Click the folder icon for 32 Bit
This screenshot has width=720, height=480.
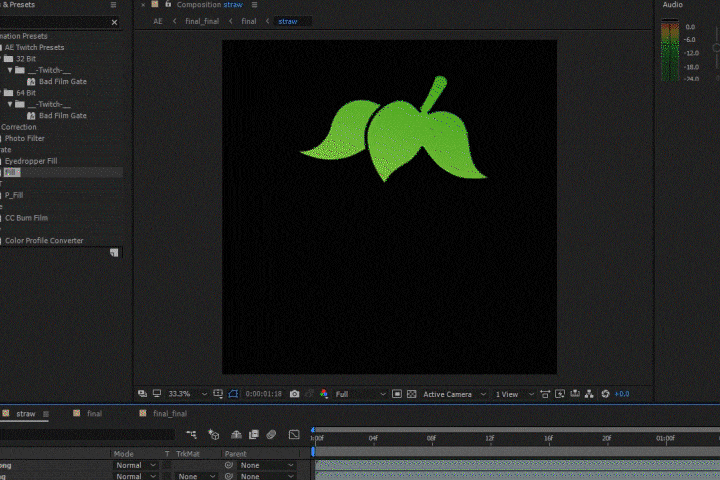9,59
